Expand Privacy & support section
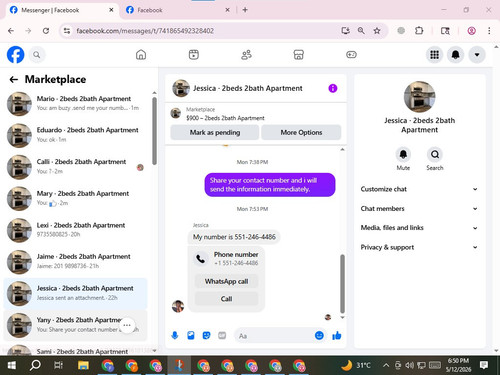Image resolution: width=500 pixels, height=375 pixels. click(x=419, y=247)
